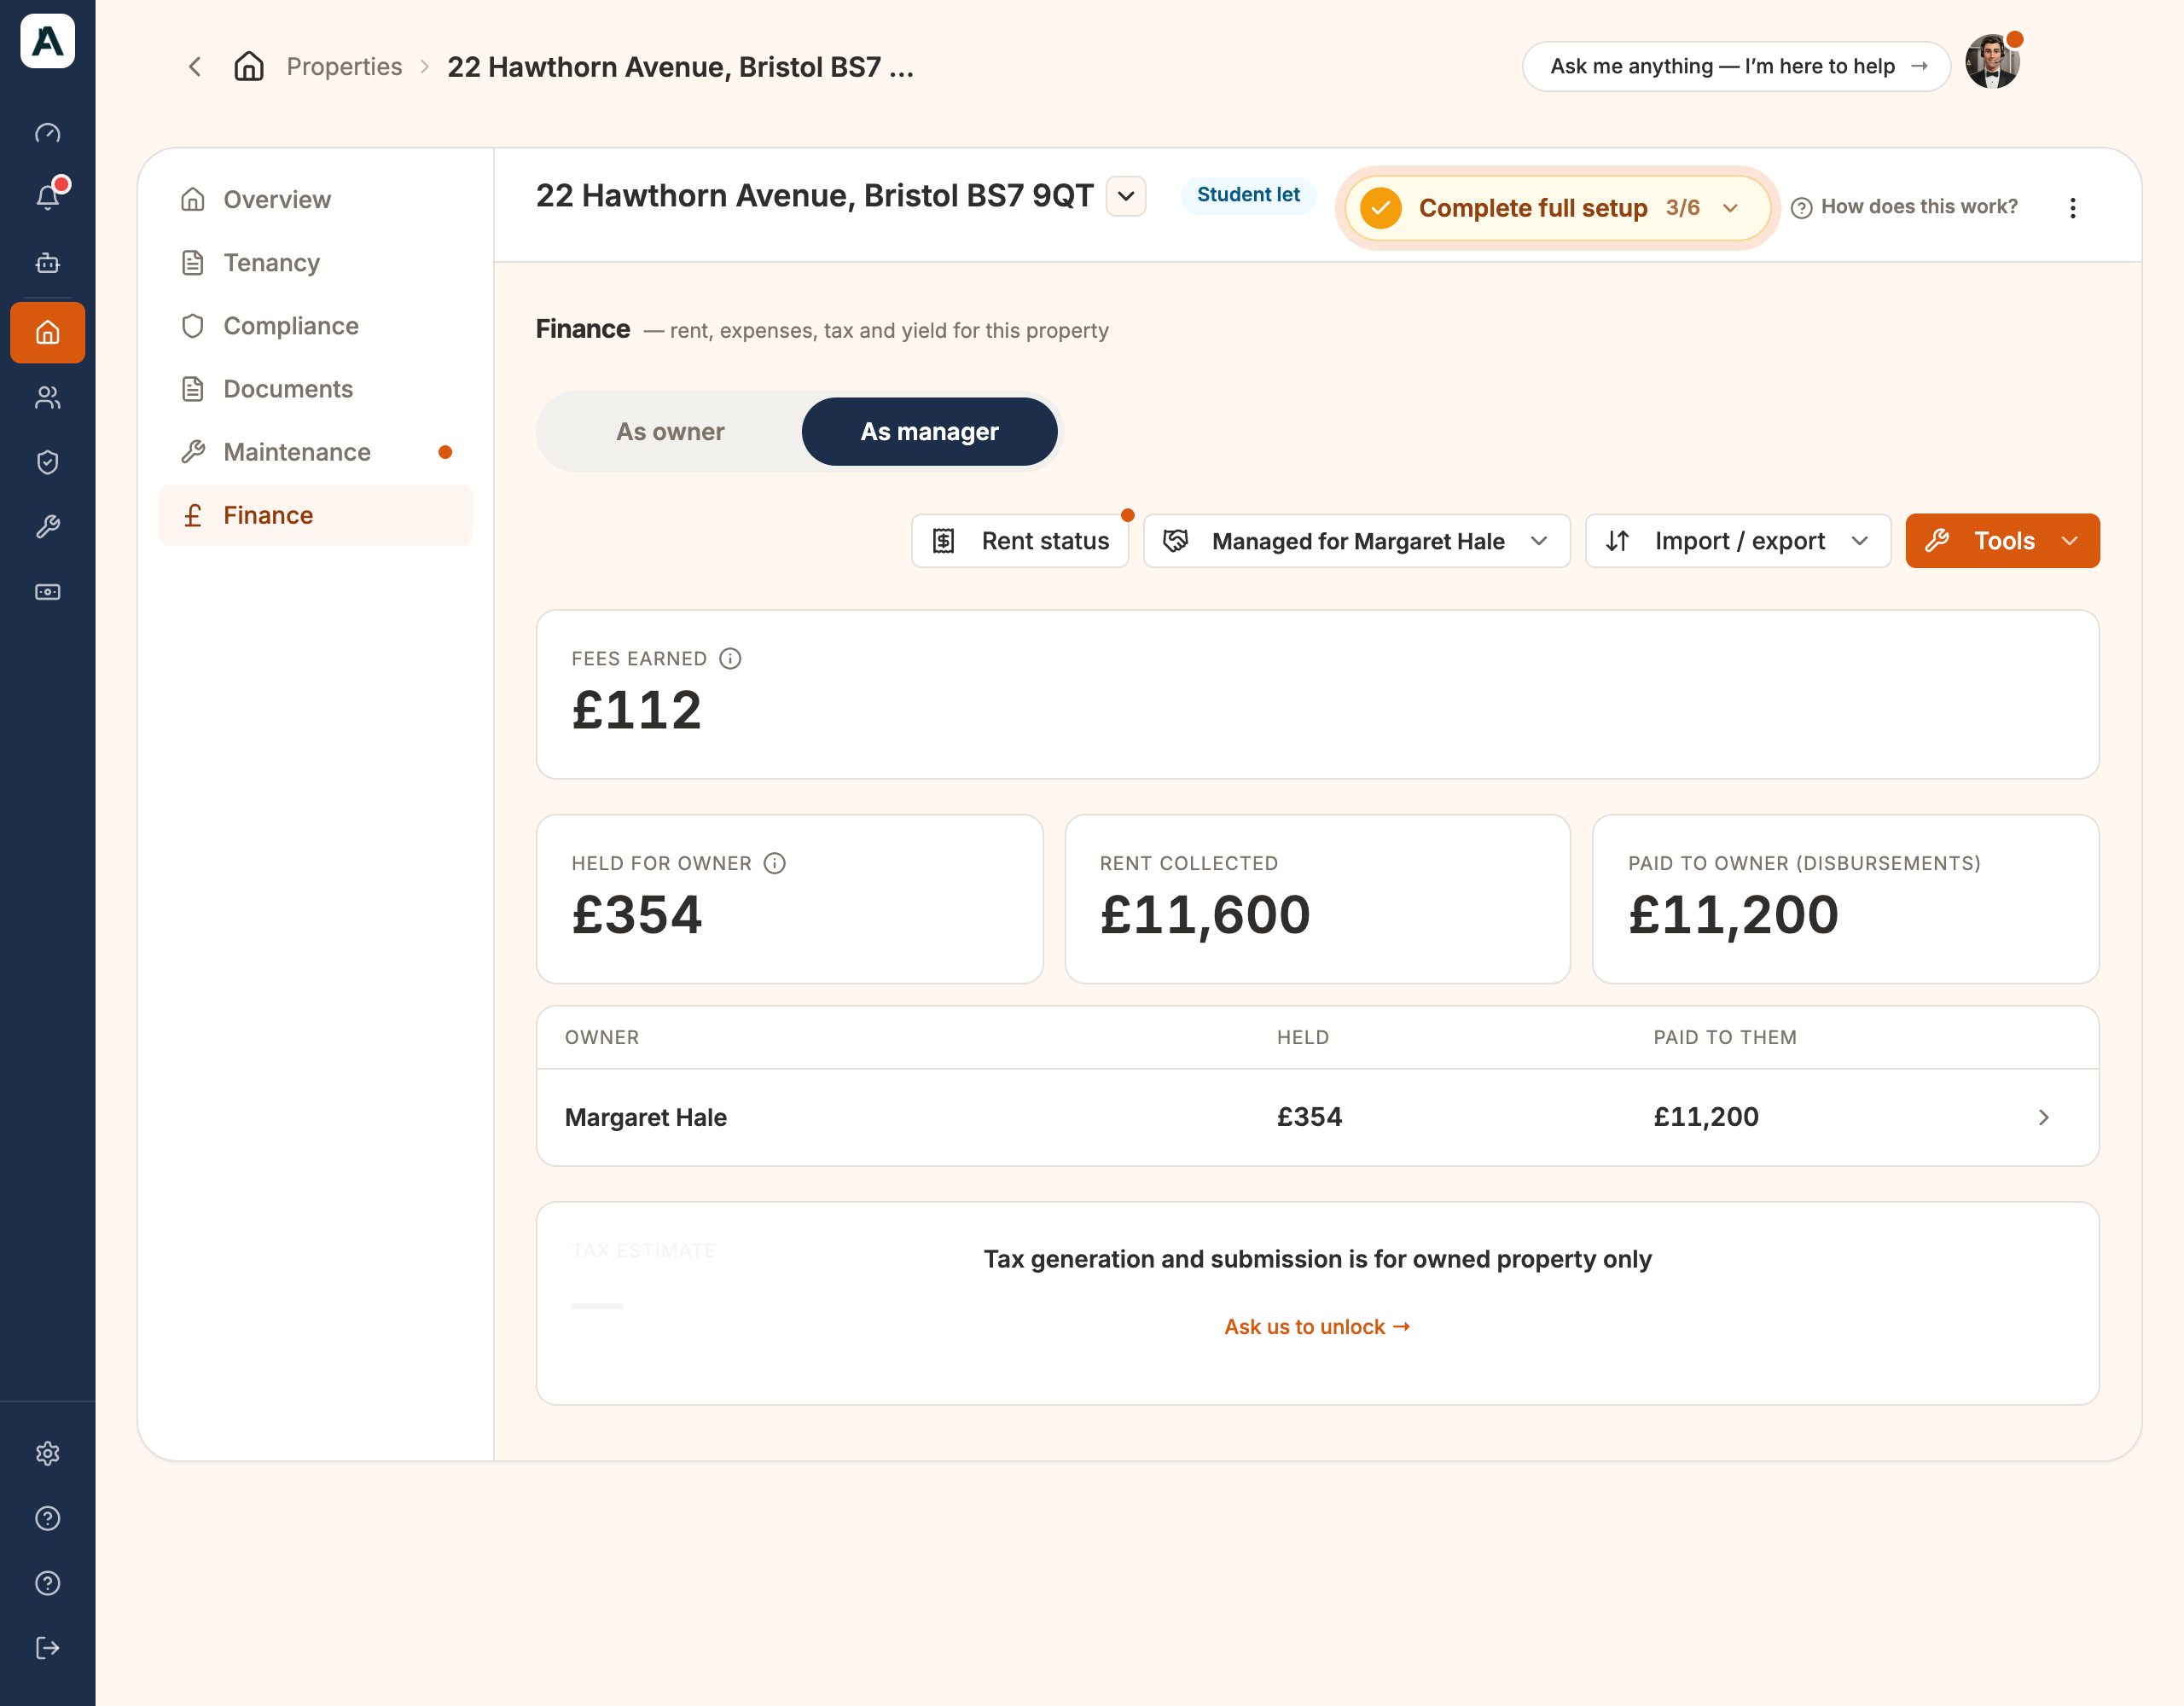Open Managed for Margaret Hale dropdown
This screenshot has width=2184, height=1706.
tap(1357, 541)
